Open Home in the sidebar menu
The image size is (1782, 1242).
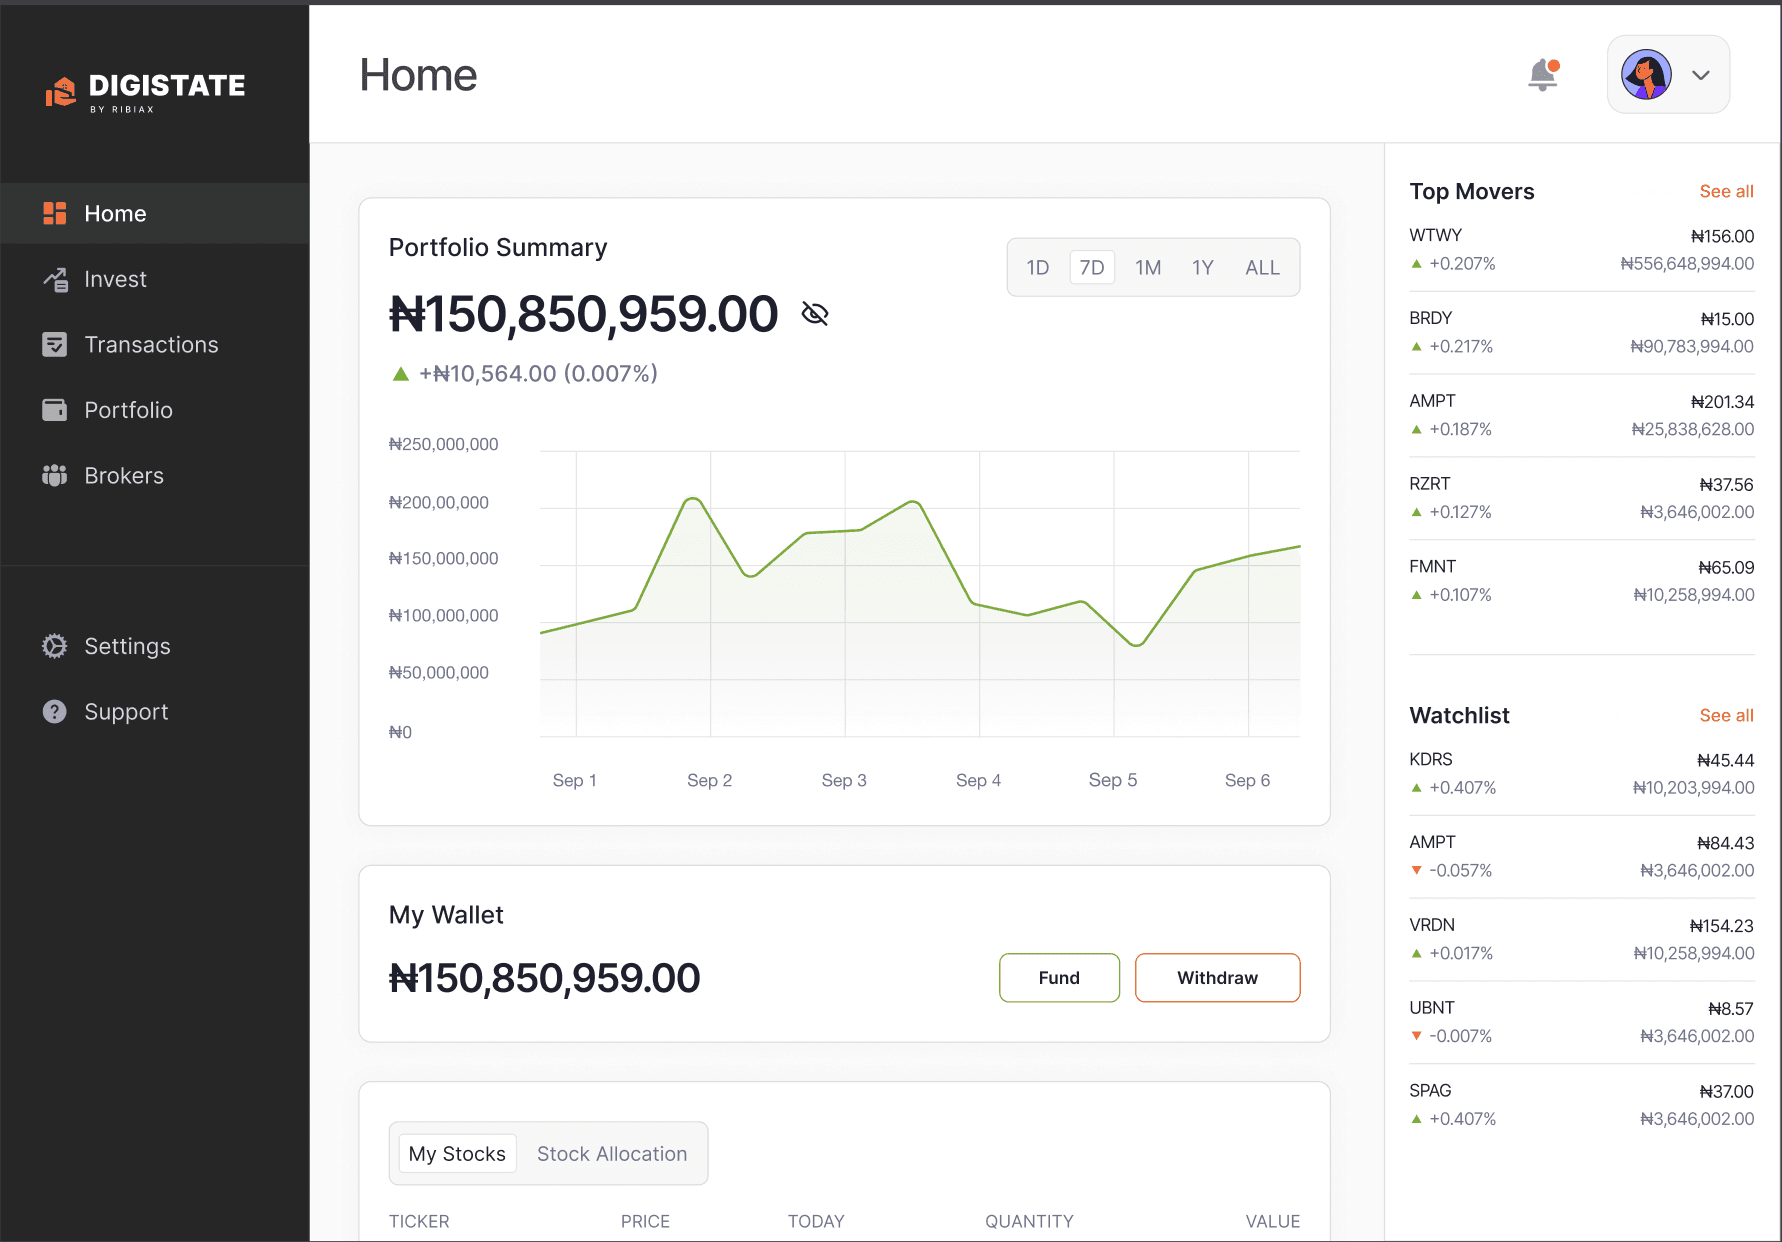tap(155, 213)
